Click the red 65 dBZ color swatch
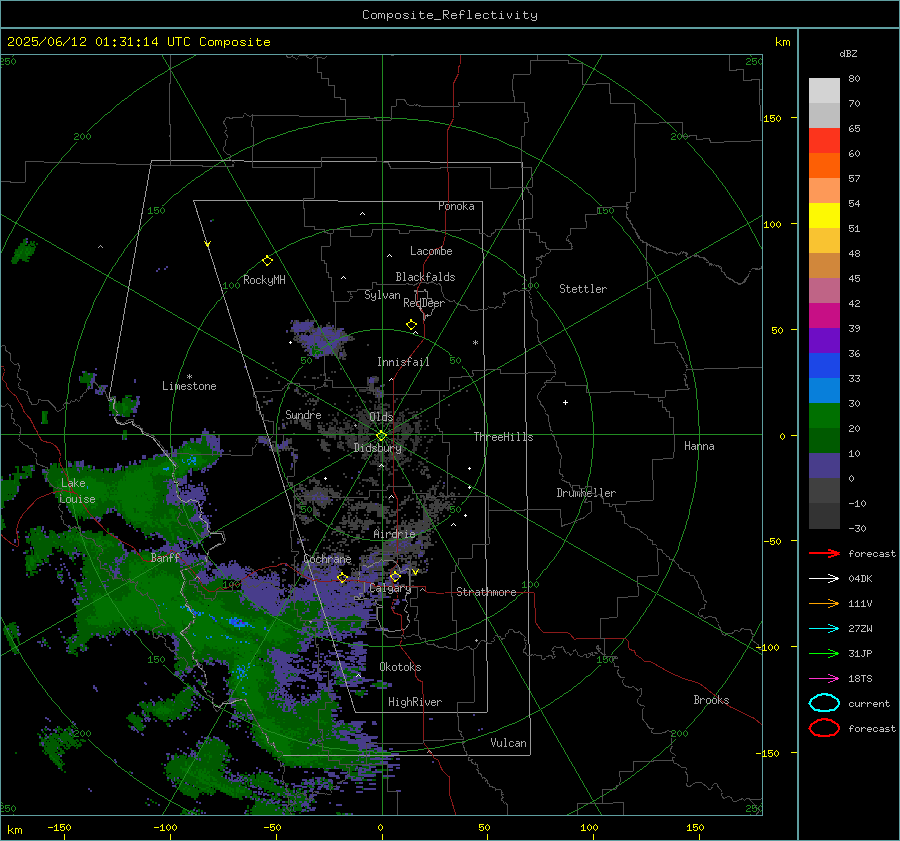The height and width of the screenshot is (841, 900). 824,141
